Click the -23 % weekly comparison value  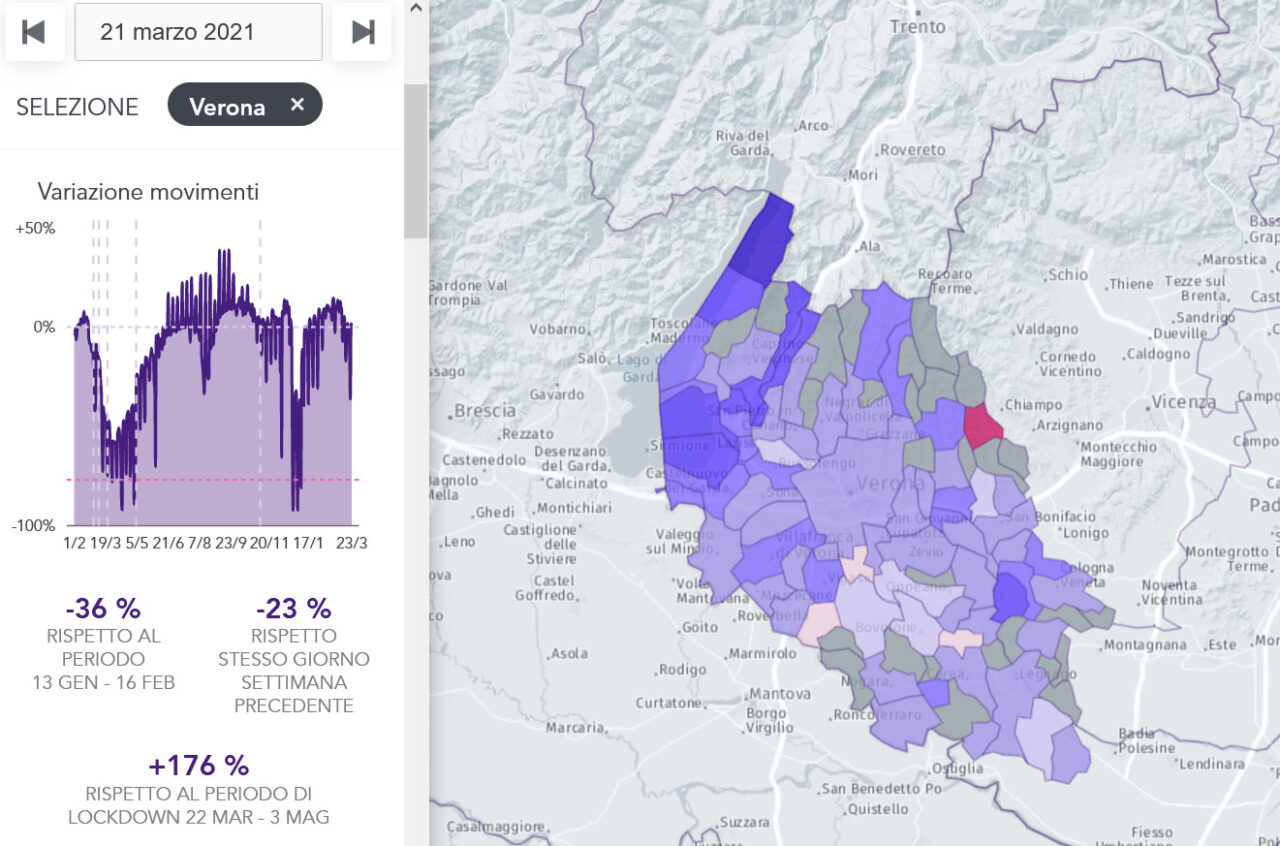click(x=293, y=608)
